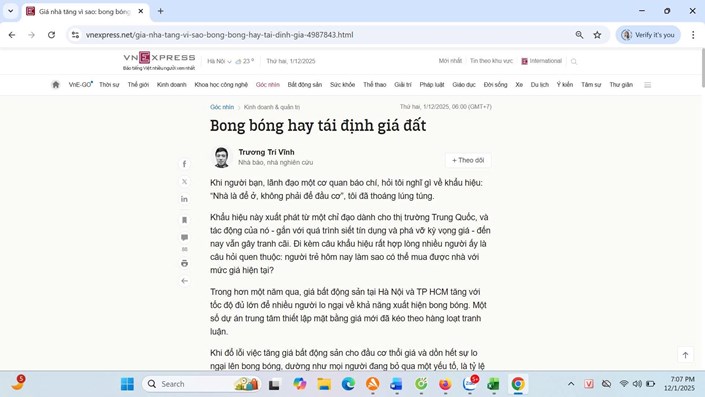
Task: Open the Tâm sự section
Action: point(591,85)
